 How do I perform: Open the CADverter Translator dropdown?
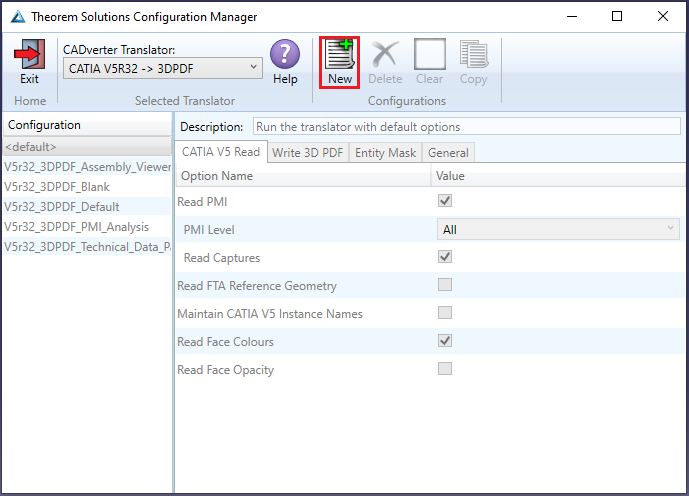[x=163, y=69]
